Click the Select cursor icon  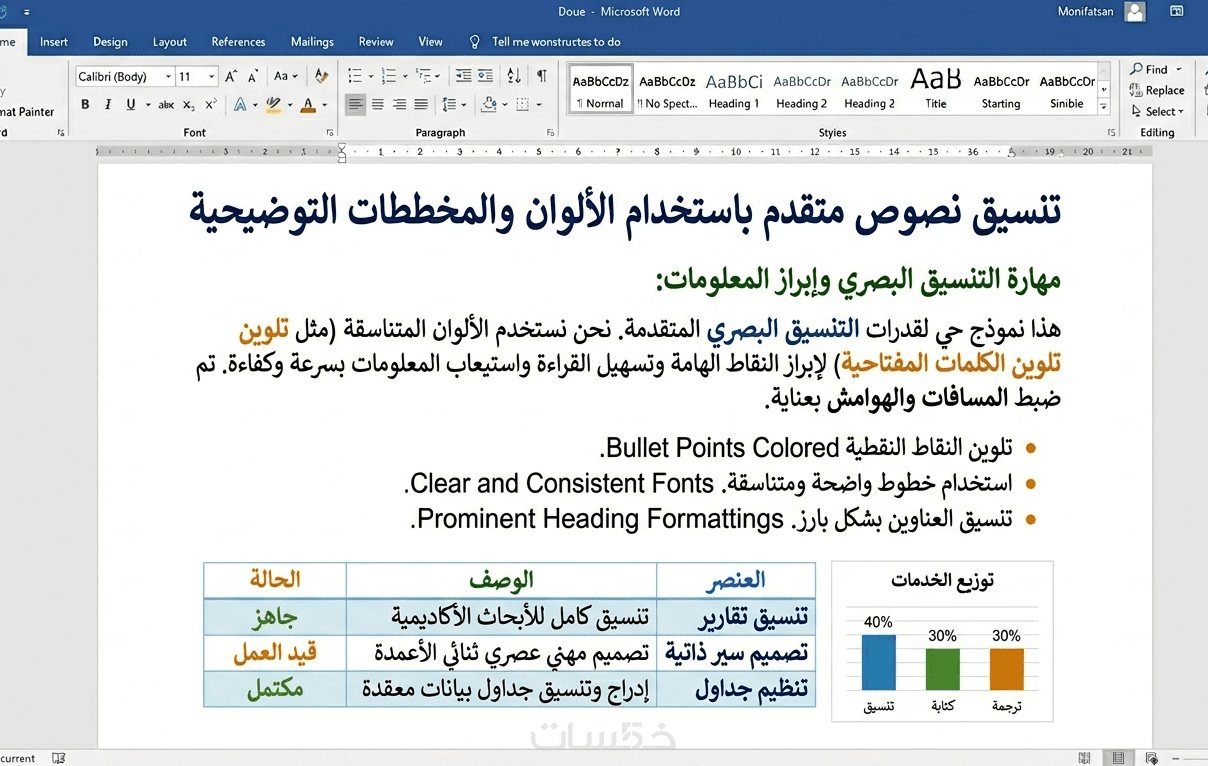[x=1137, y=111]
